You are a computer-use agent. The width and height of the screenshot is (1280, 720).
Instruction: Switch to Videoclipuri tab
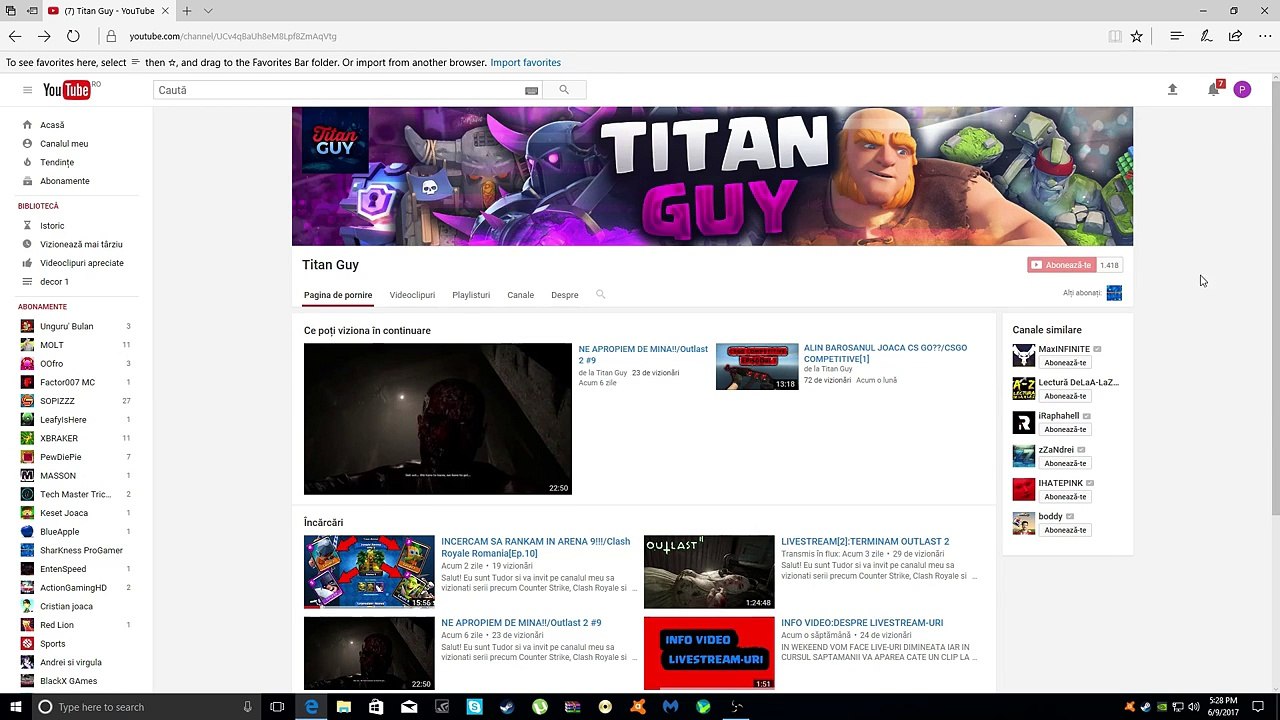pos(412,295)
